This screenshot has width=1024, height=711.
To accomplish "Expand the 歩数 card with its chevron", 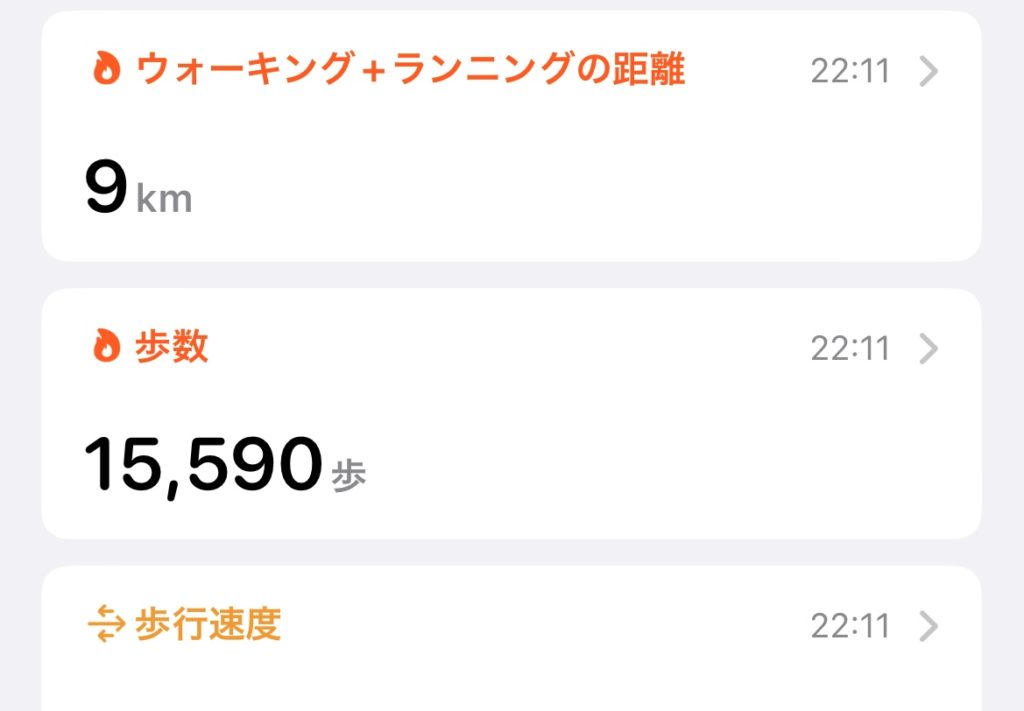I will pyautogui.click(x=929, y=349).
